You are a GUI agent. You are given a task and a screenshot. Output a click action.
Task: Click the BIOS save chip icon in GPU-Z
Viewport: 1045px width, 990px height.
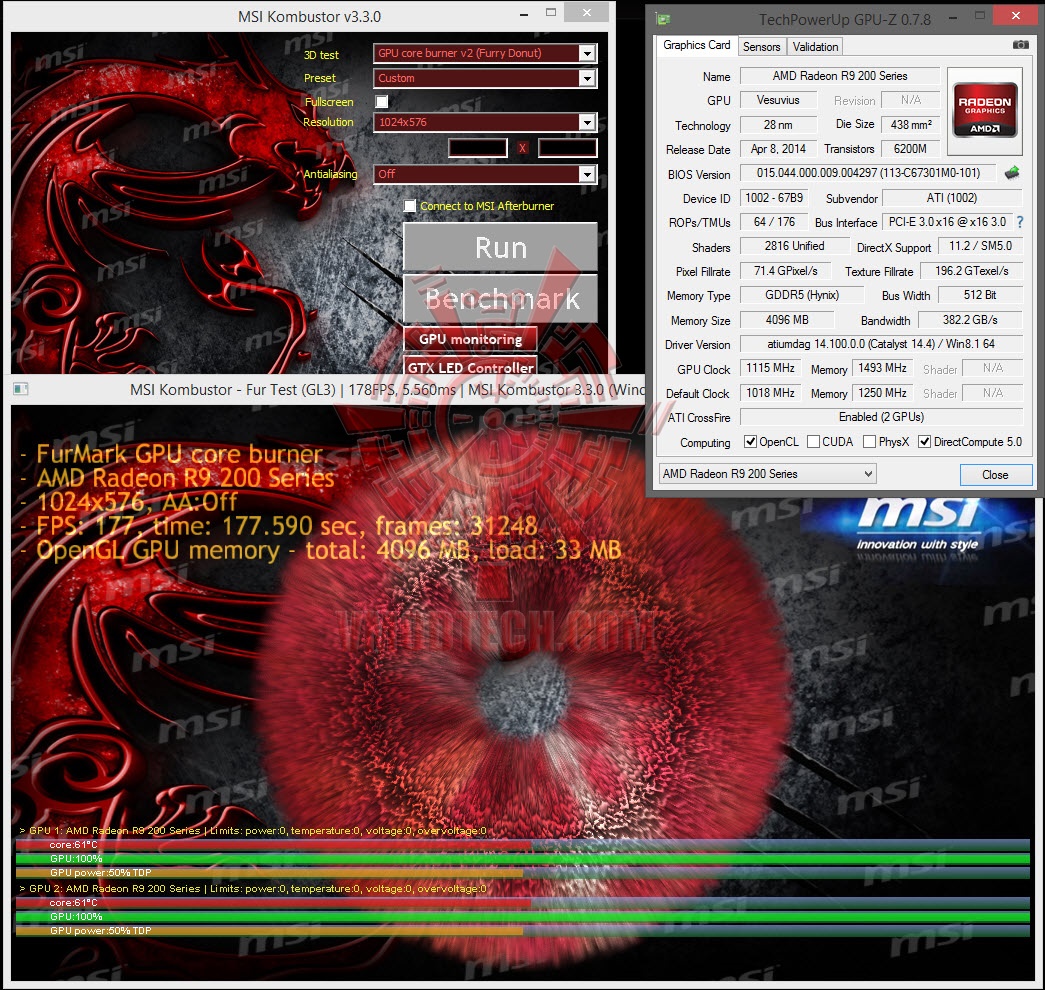click(x=1012, y=173)
